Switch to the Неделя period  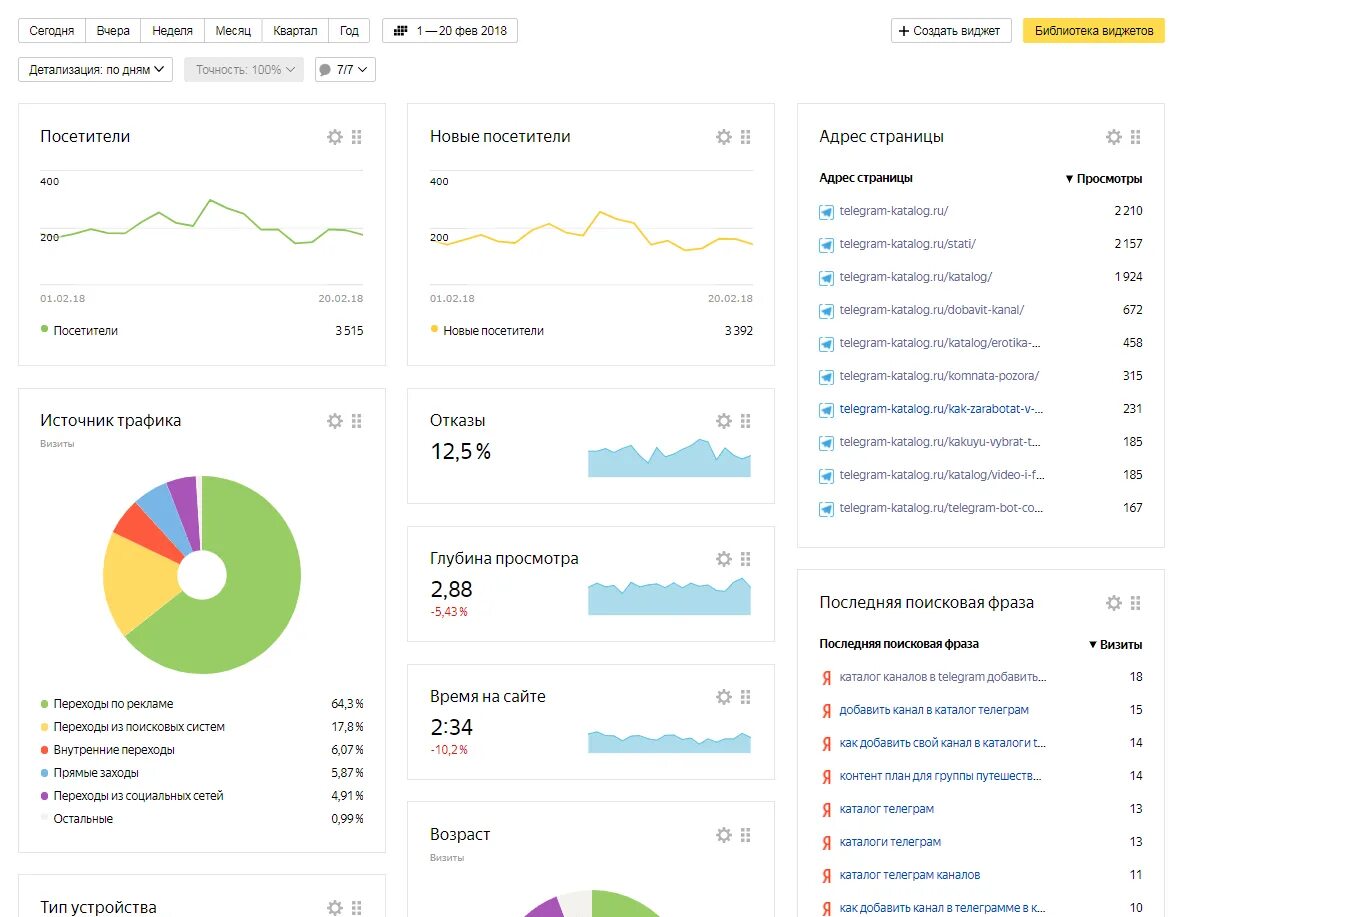[x=172, y=31]
